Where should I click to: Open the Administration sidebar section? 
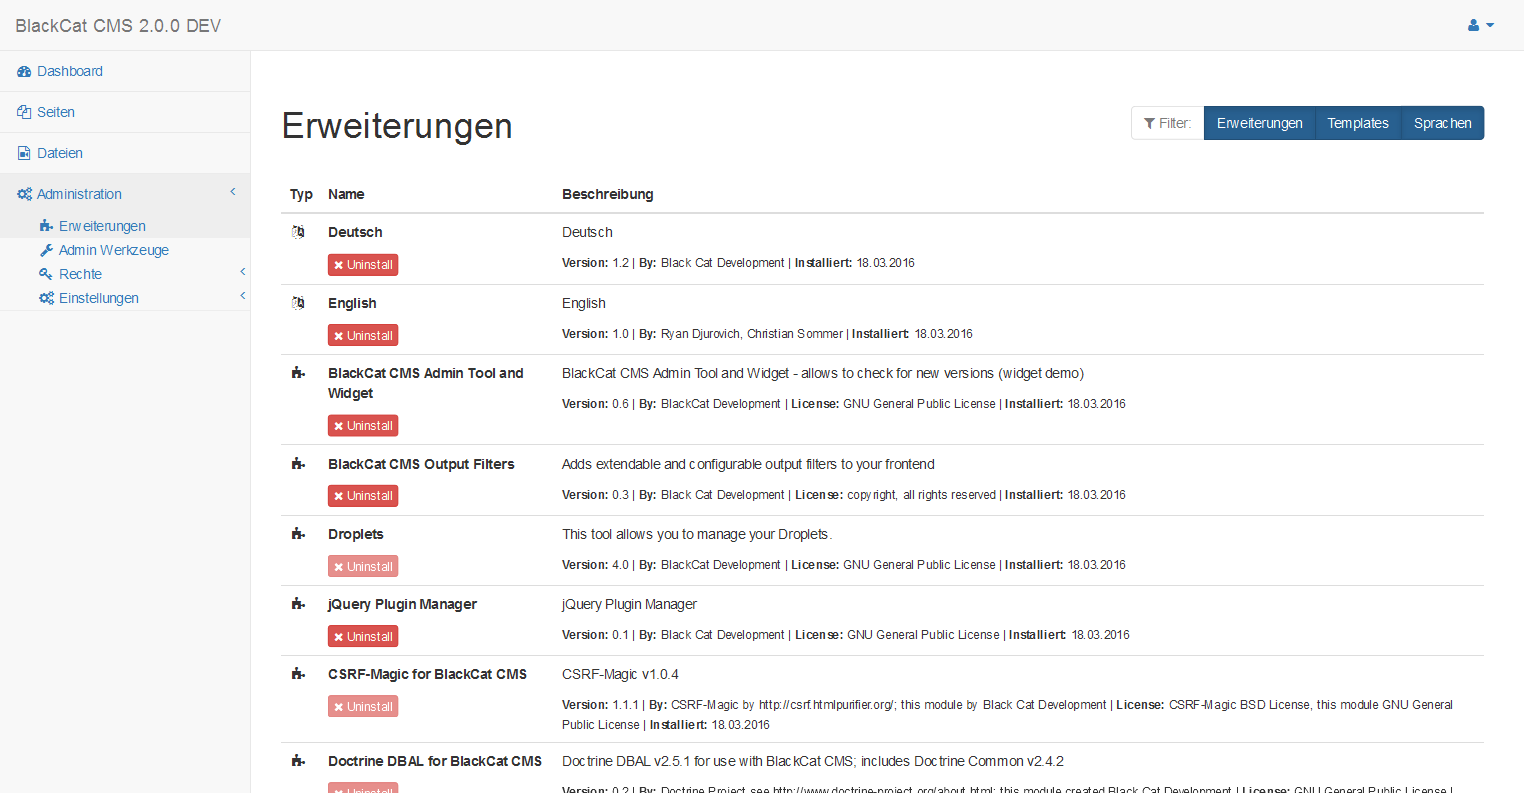(x=79, y=194)
